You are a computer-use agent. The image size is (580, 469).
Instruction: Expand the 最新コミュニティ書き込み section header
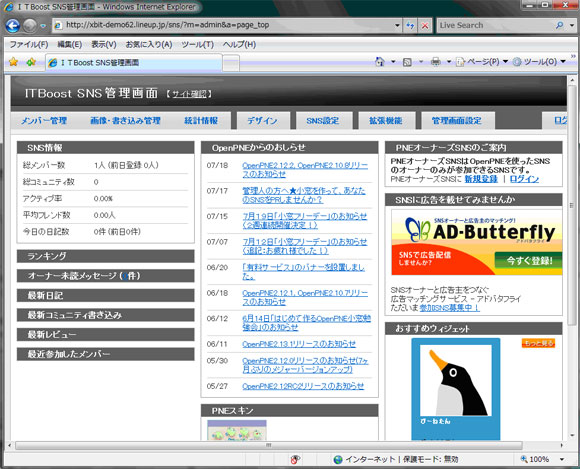(105, 315)
